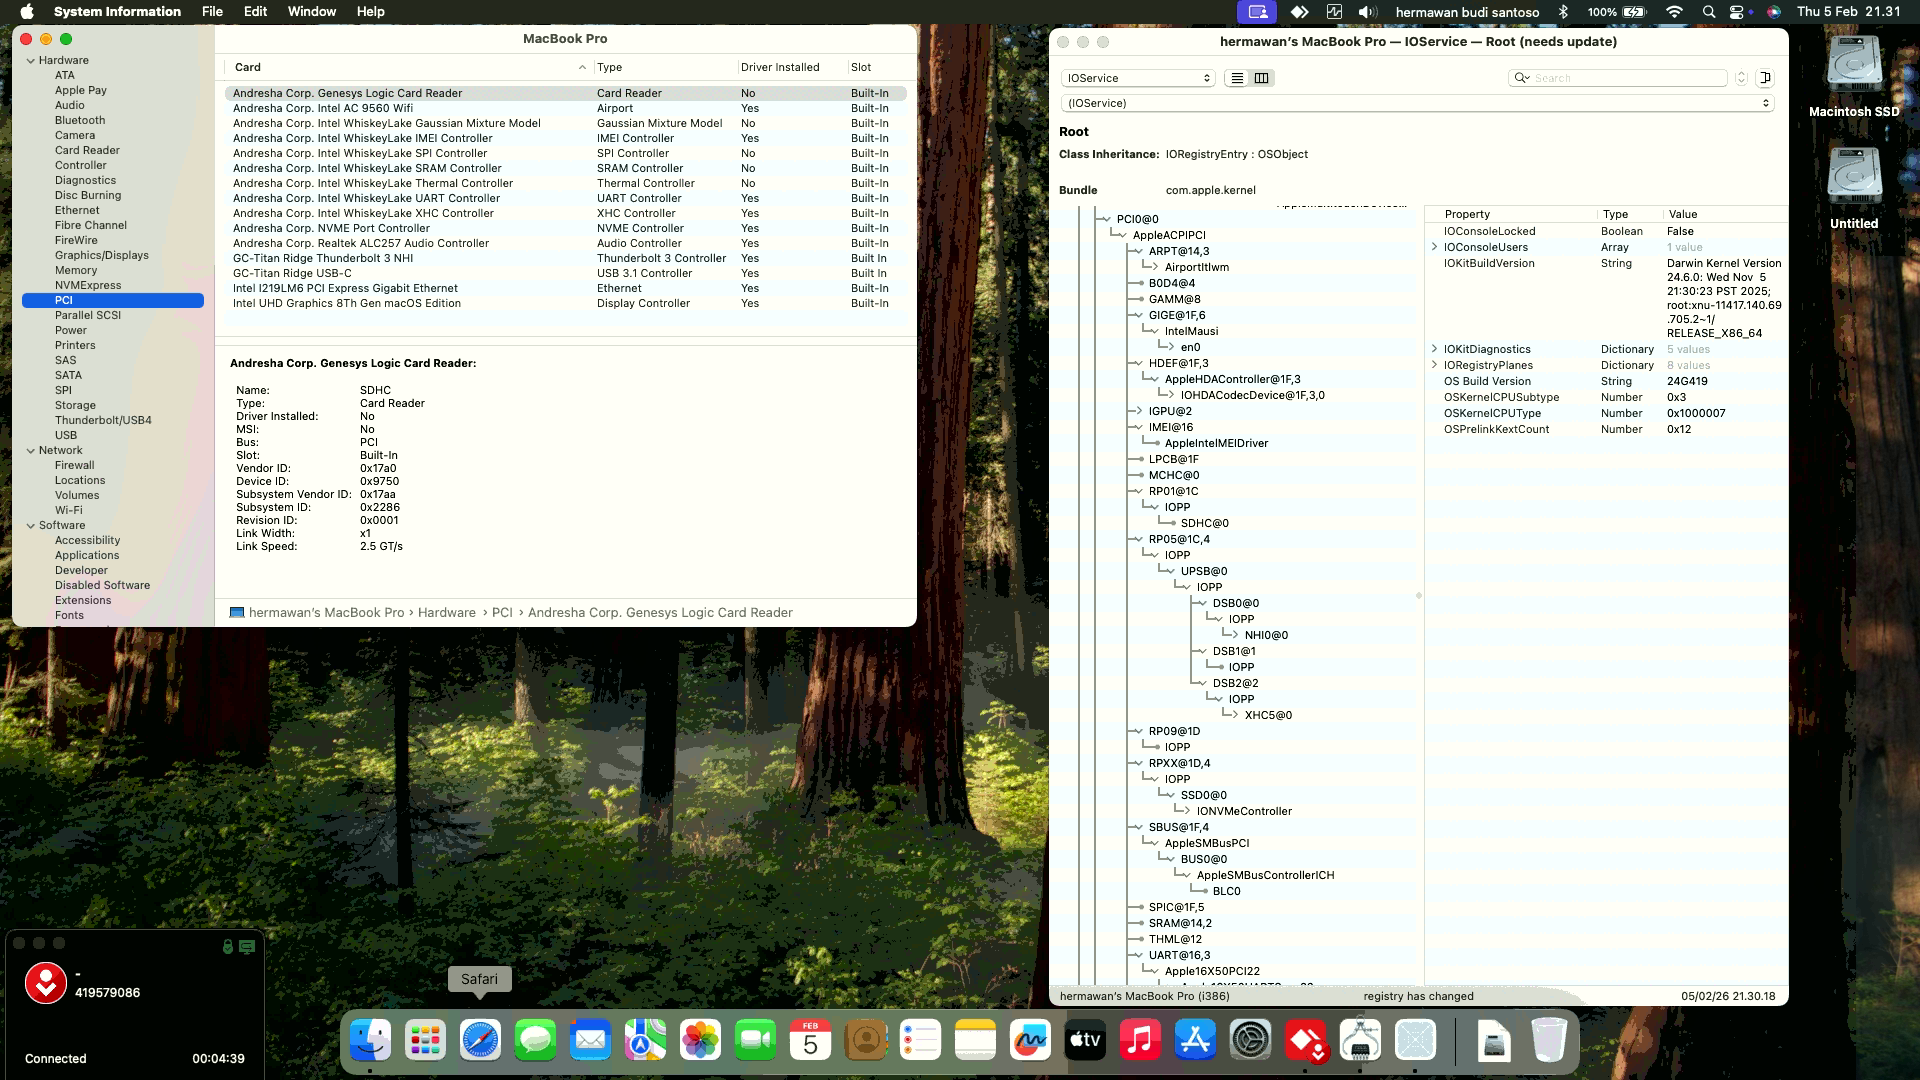Click Hardware in the bottom path bar
The width and height of the screenshot is (1920, 1080).
(x=447, y=613)
